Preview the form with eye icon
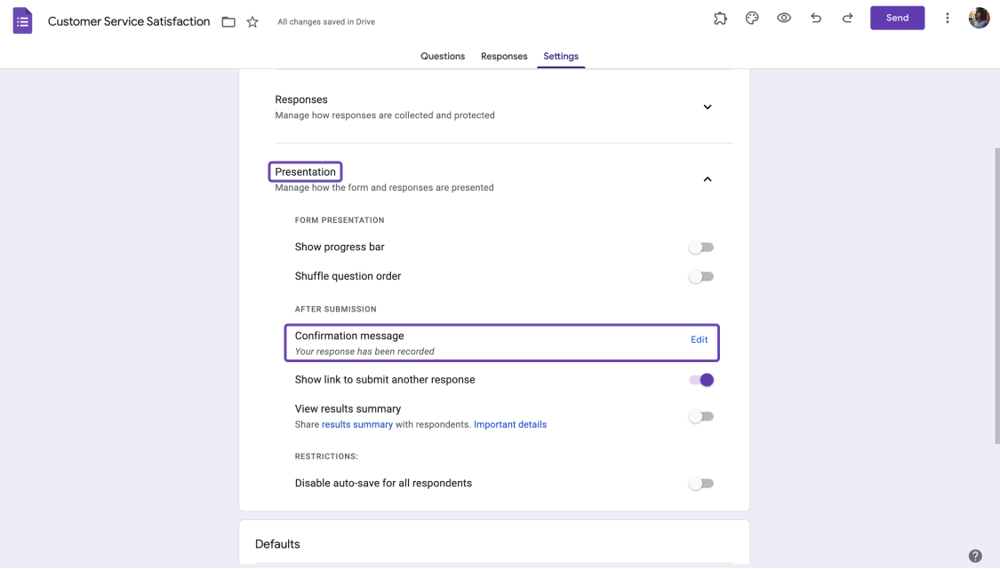Viewport: 1000px width, 569px height. click(x=784, y=18)
